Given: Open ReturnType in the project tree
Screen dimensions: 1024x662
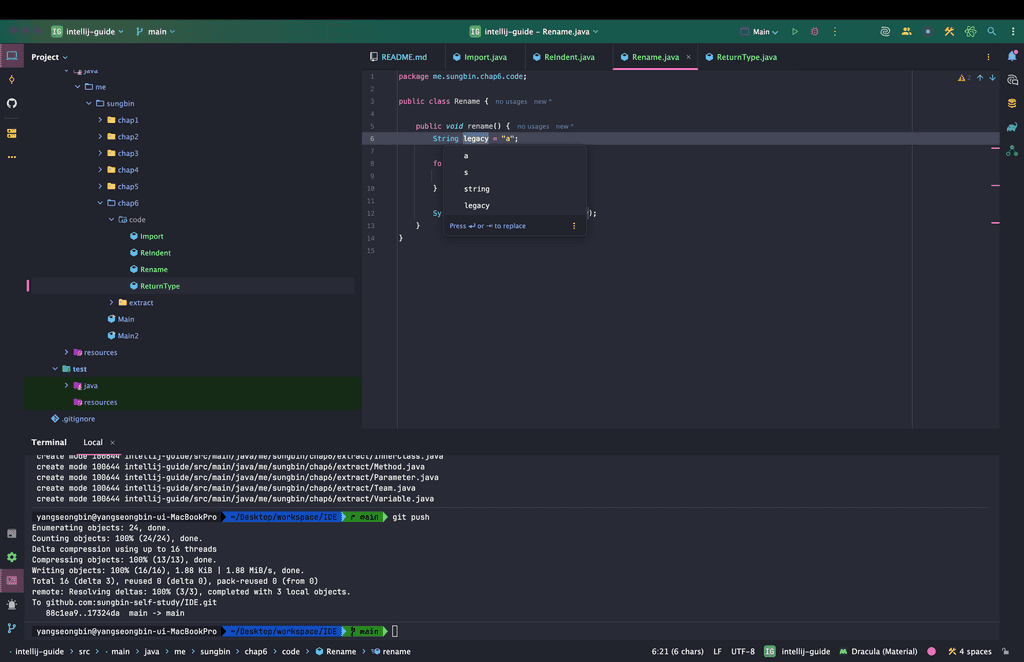Looking at the screenshot, I should (x=160, y=286).
